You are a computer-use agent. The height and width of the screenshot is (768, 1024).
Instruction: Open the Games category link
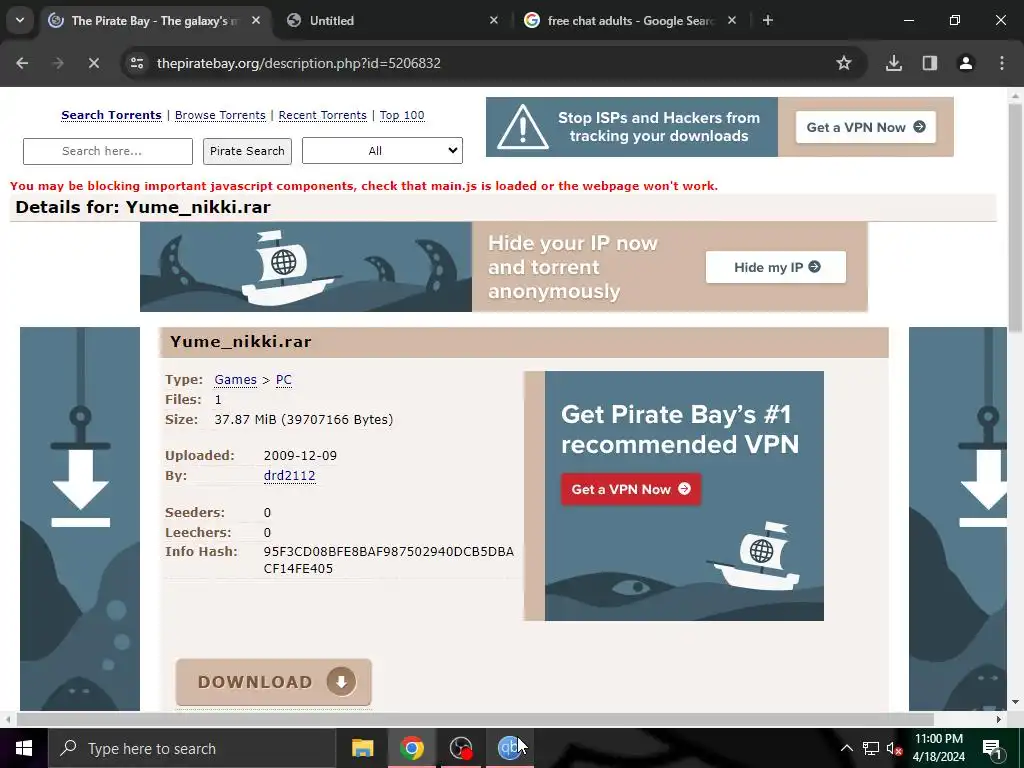pyautogui.click(x=235, y=379)
